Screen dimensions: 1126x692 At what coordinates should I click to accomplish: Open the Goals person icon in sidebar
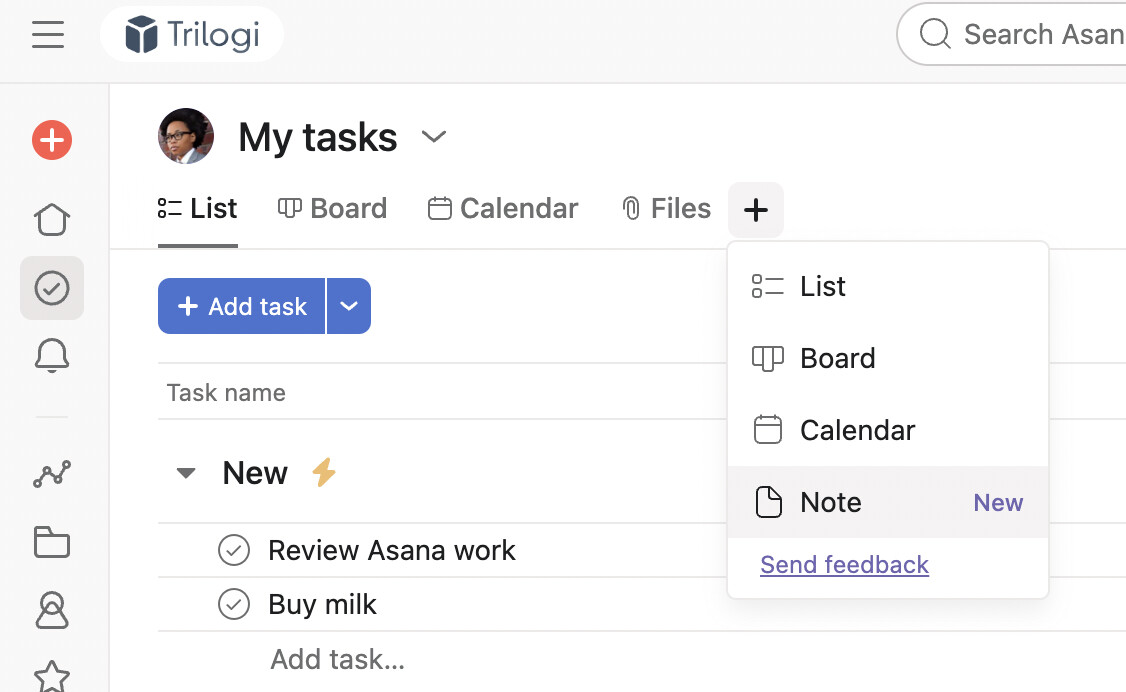pos(52,609)
